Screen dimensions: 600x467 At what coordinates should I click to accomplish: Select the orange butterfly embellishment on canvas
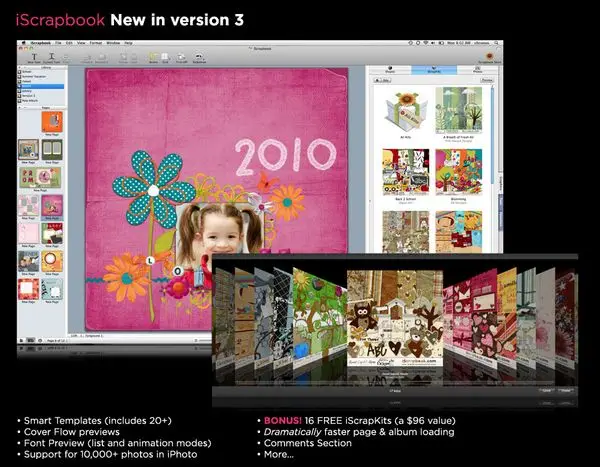click(x=267, y=181)
